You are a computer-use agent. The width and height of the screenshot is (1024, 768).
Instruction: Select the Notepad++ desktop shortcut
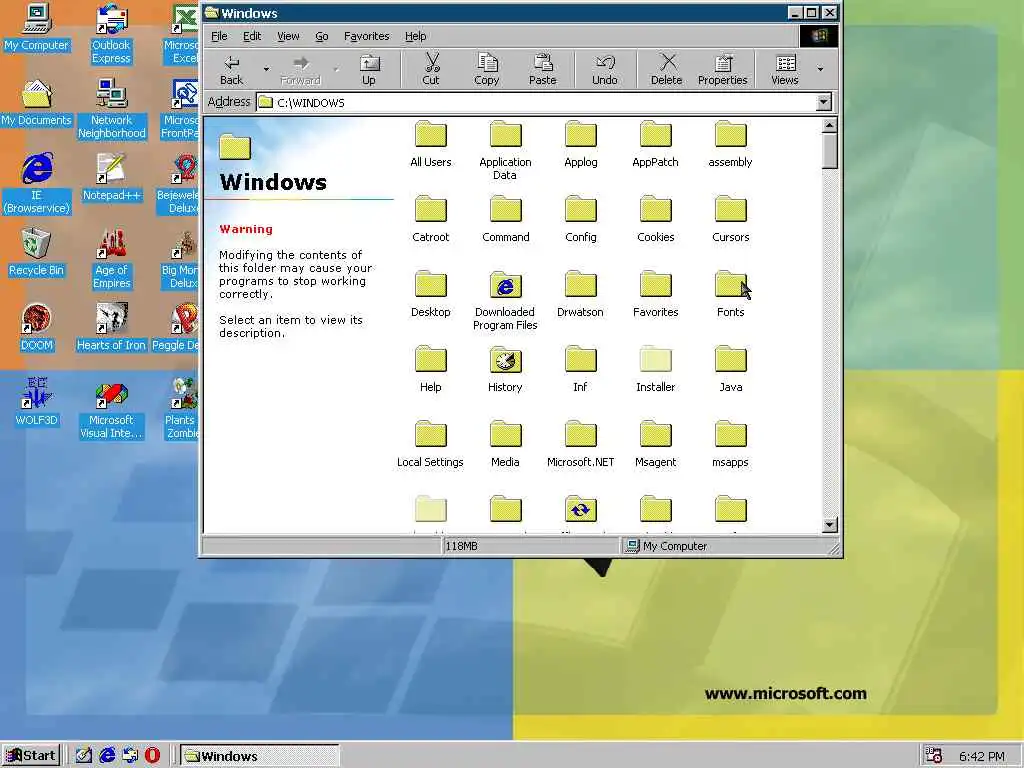point(112,178)
